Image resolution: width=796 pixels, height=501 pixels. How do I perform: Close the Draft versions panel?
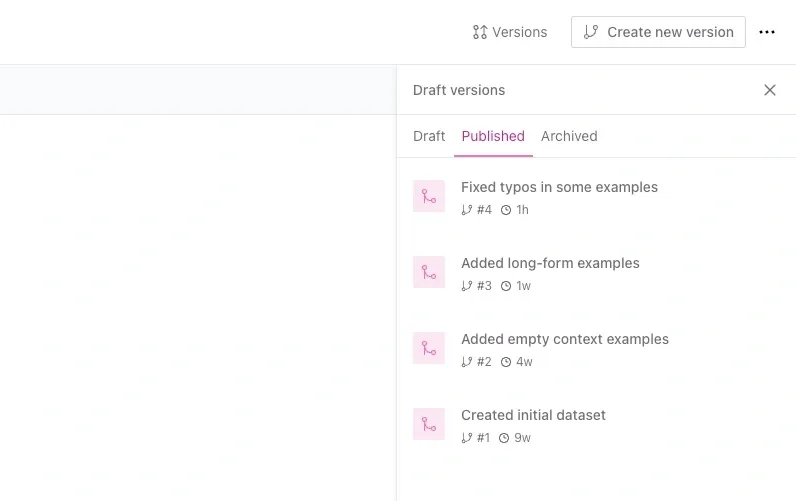coord(770,90)
